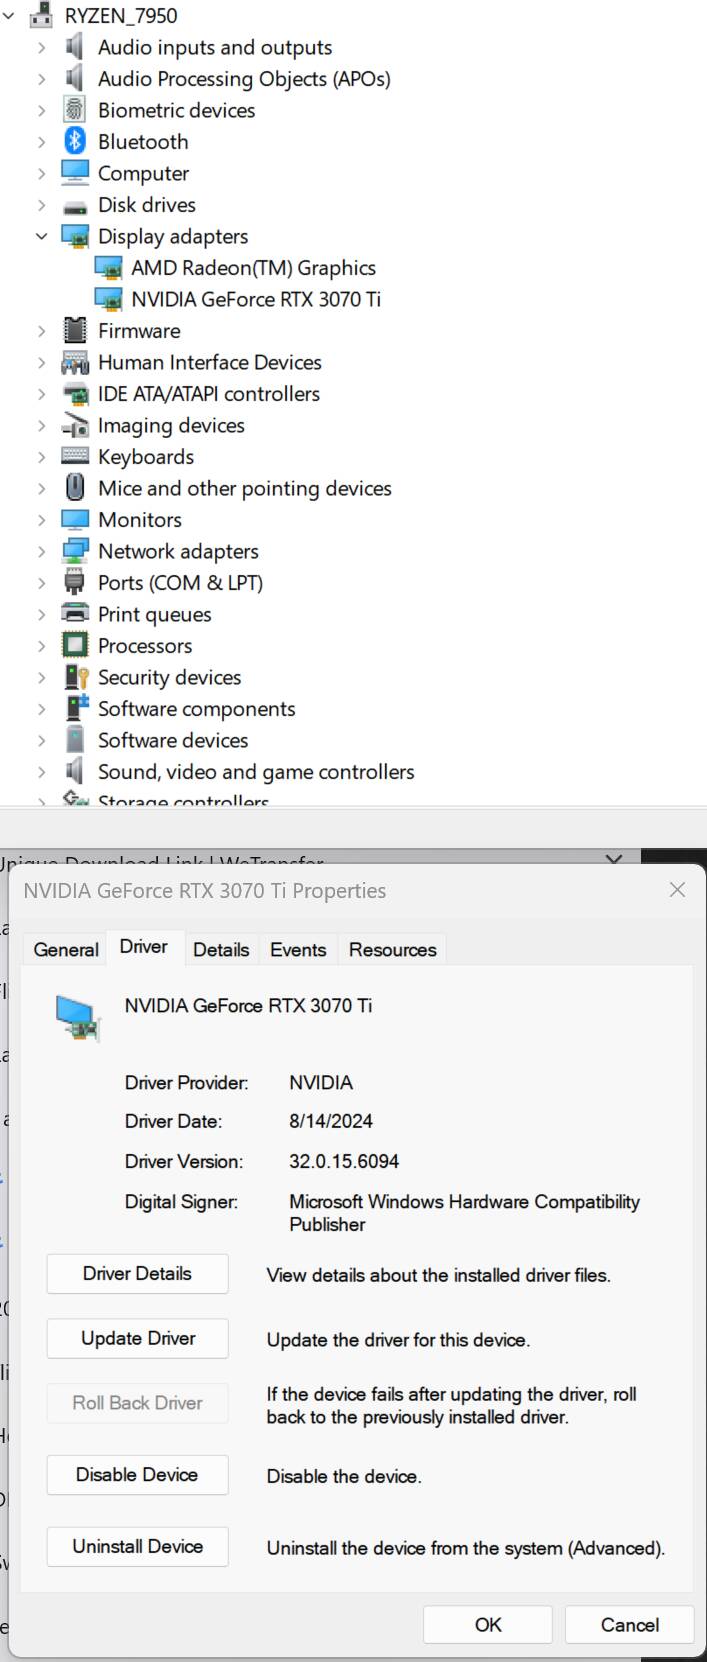The height and width of the screenshot is (1662, 707).
Task: Click the Disable Device button
Action: (137, 1474)
